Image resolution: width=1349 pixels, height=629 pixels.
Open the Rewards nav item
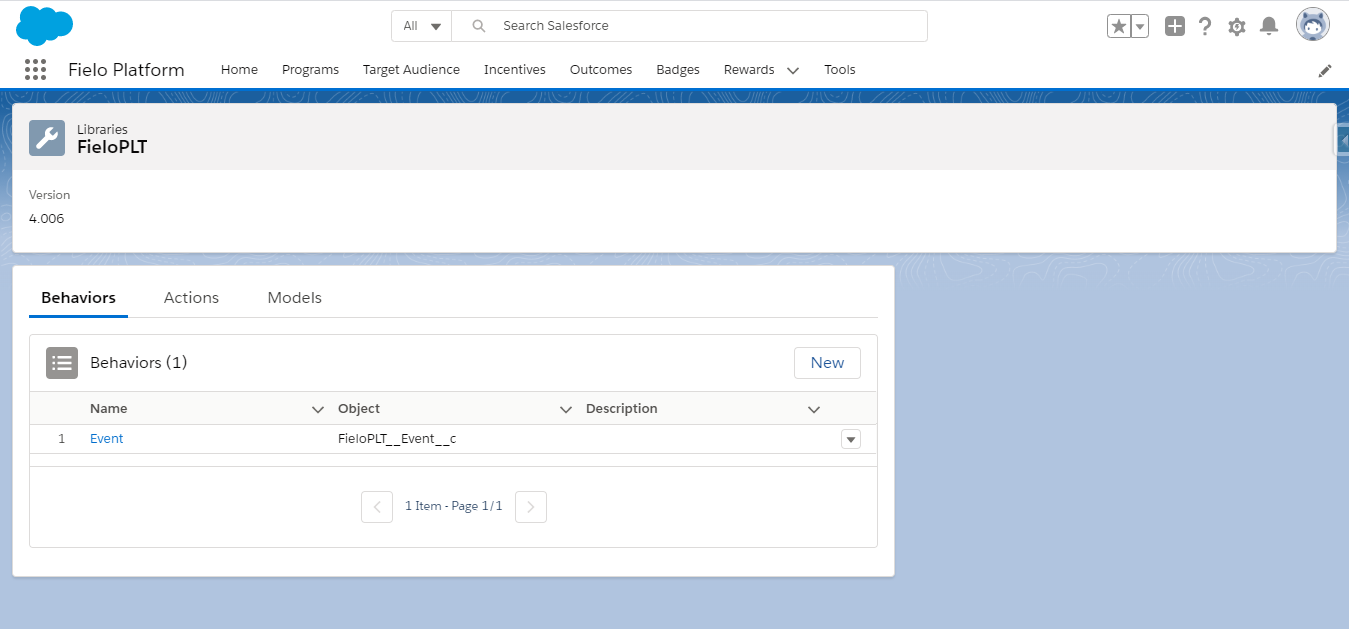pyautogui.click(x=749, y=70)
